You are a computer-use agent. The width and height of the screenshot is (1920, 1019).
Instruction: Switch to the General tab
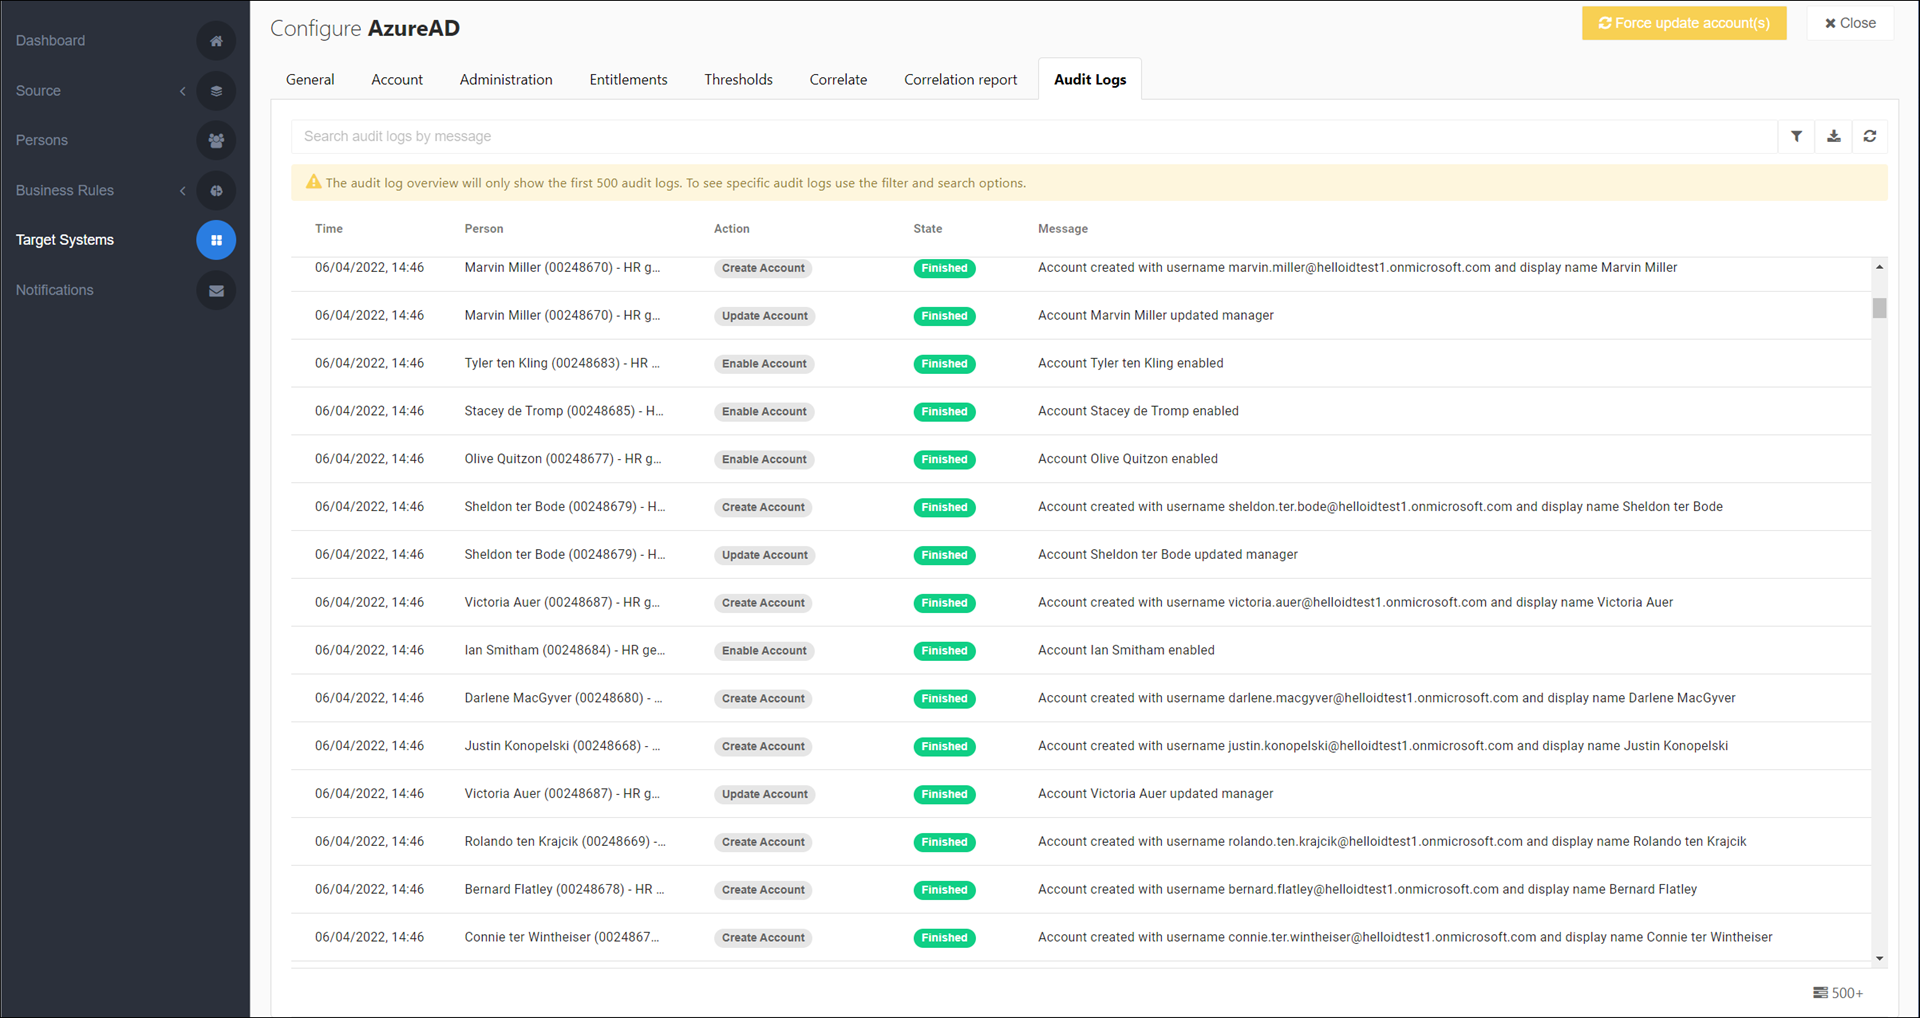click(310, 80)
